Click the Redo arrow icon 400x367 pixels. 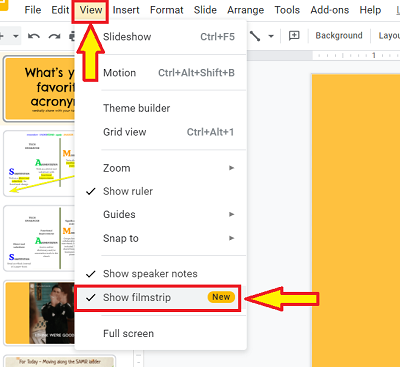click(x=54, y=36)
